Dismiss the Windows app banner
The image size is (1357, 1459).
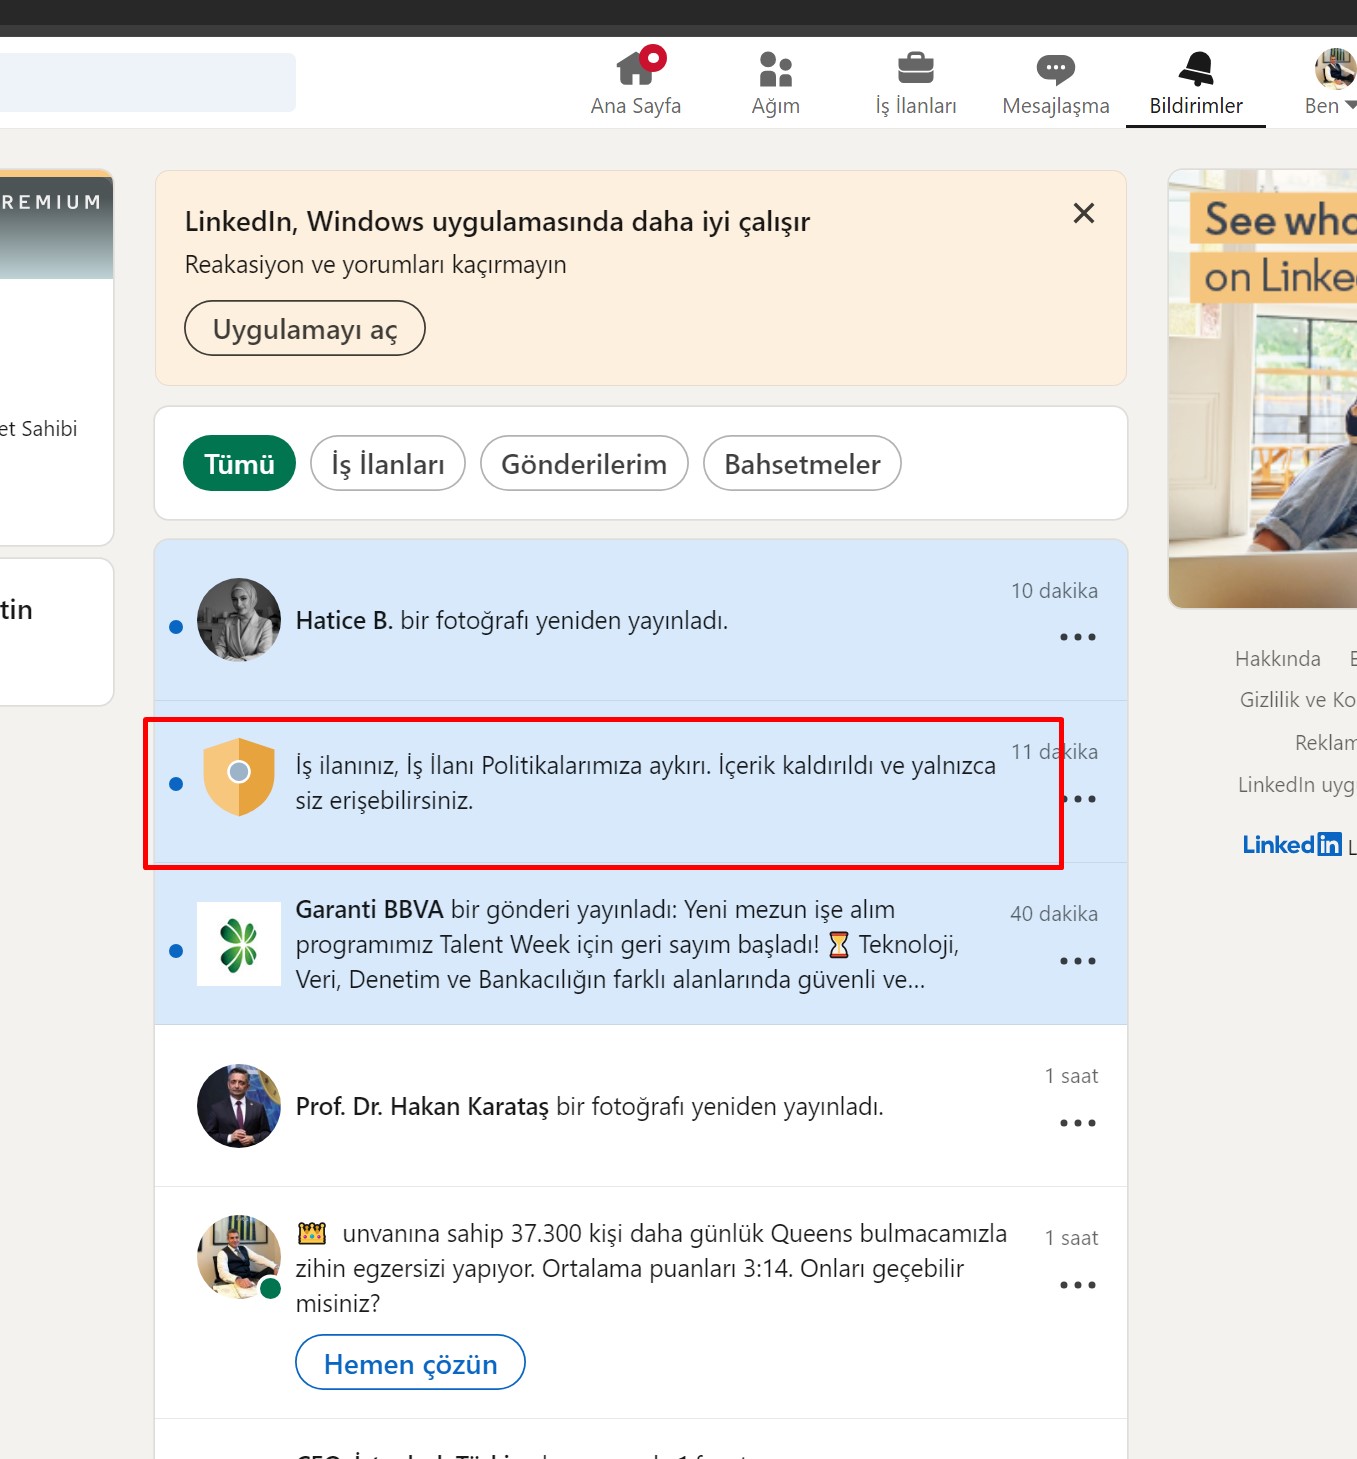[x=1084, y=213]
